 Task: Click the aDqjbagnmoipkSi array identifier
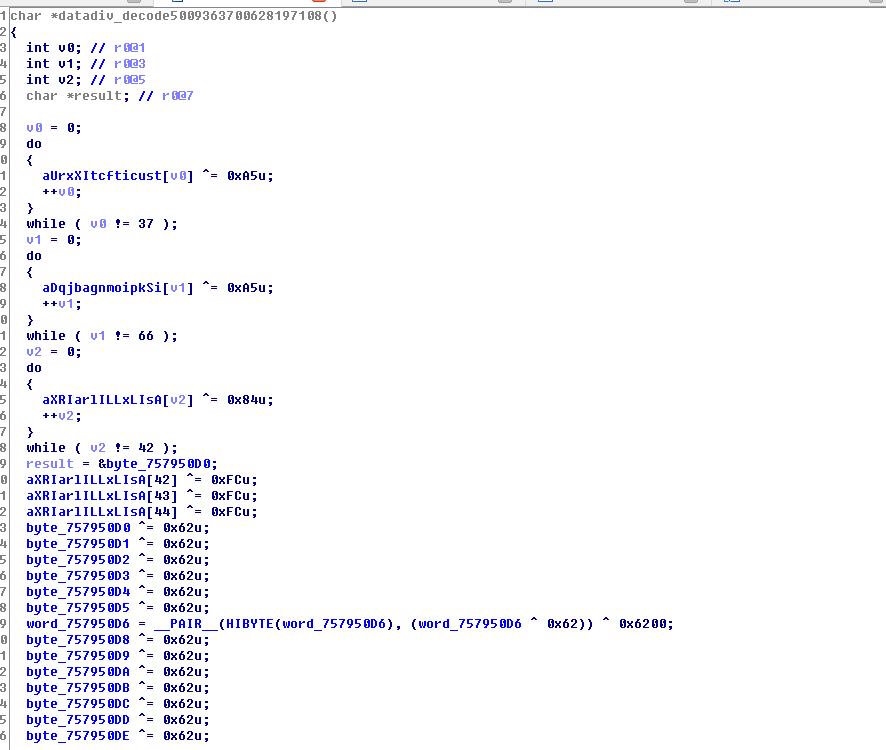click(102, 288)
